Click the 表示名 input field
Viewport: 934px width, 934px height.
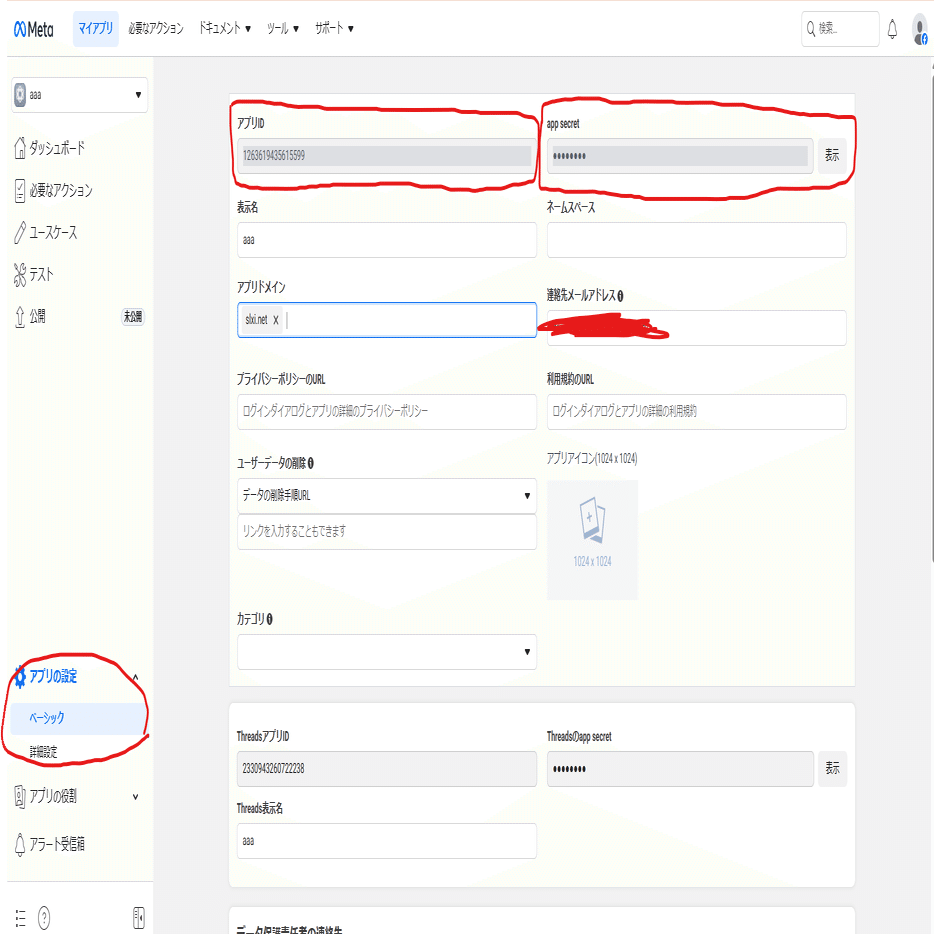tap(387, 240)
